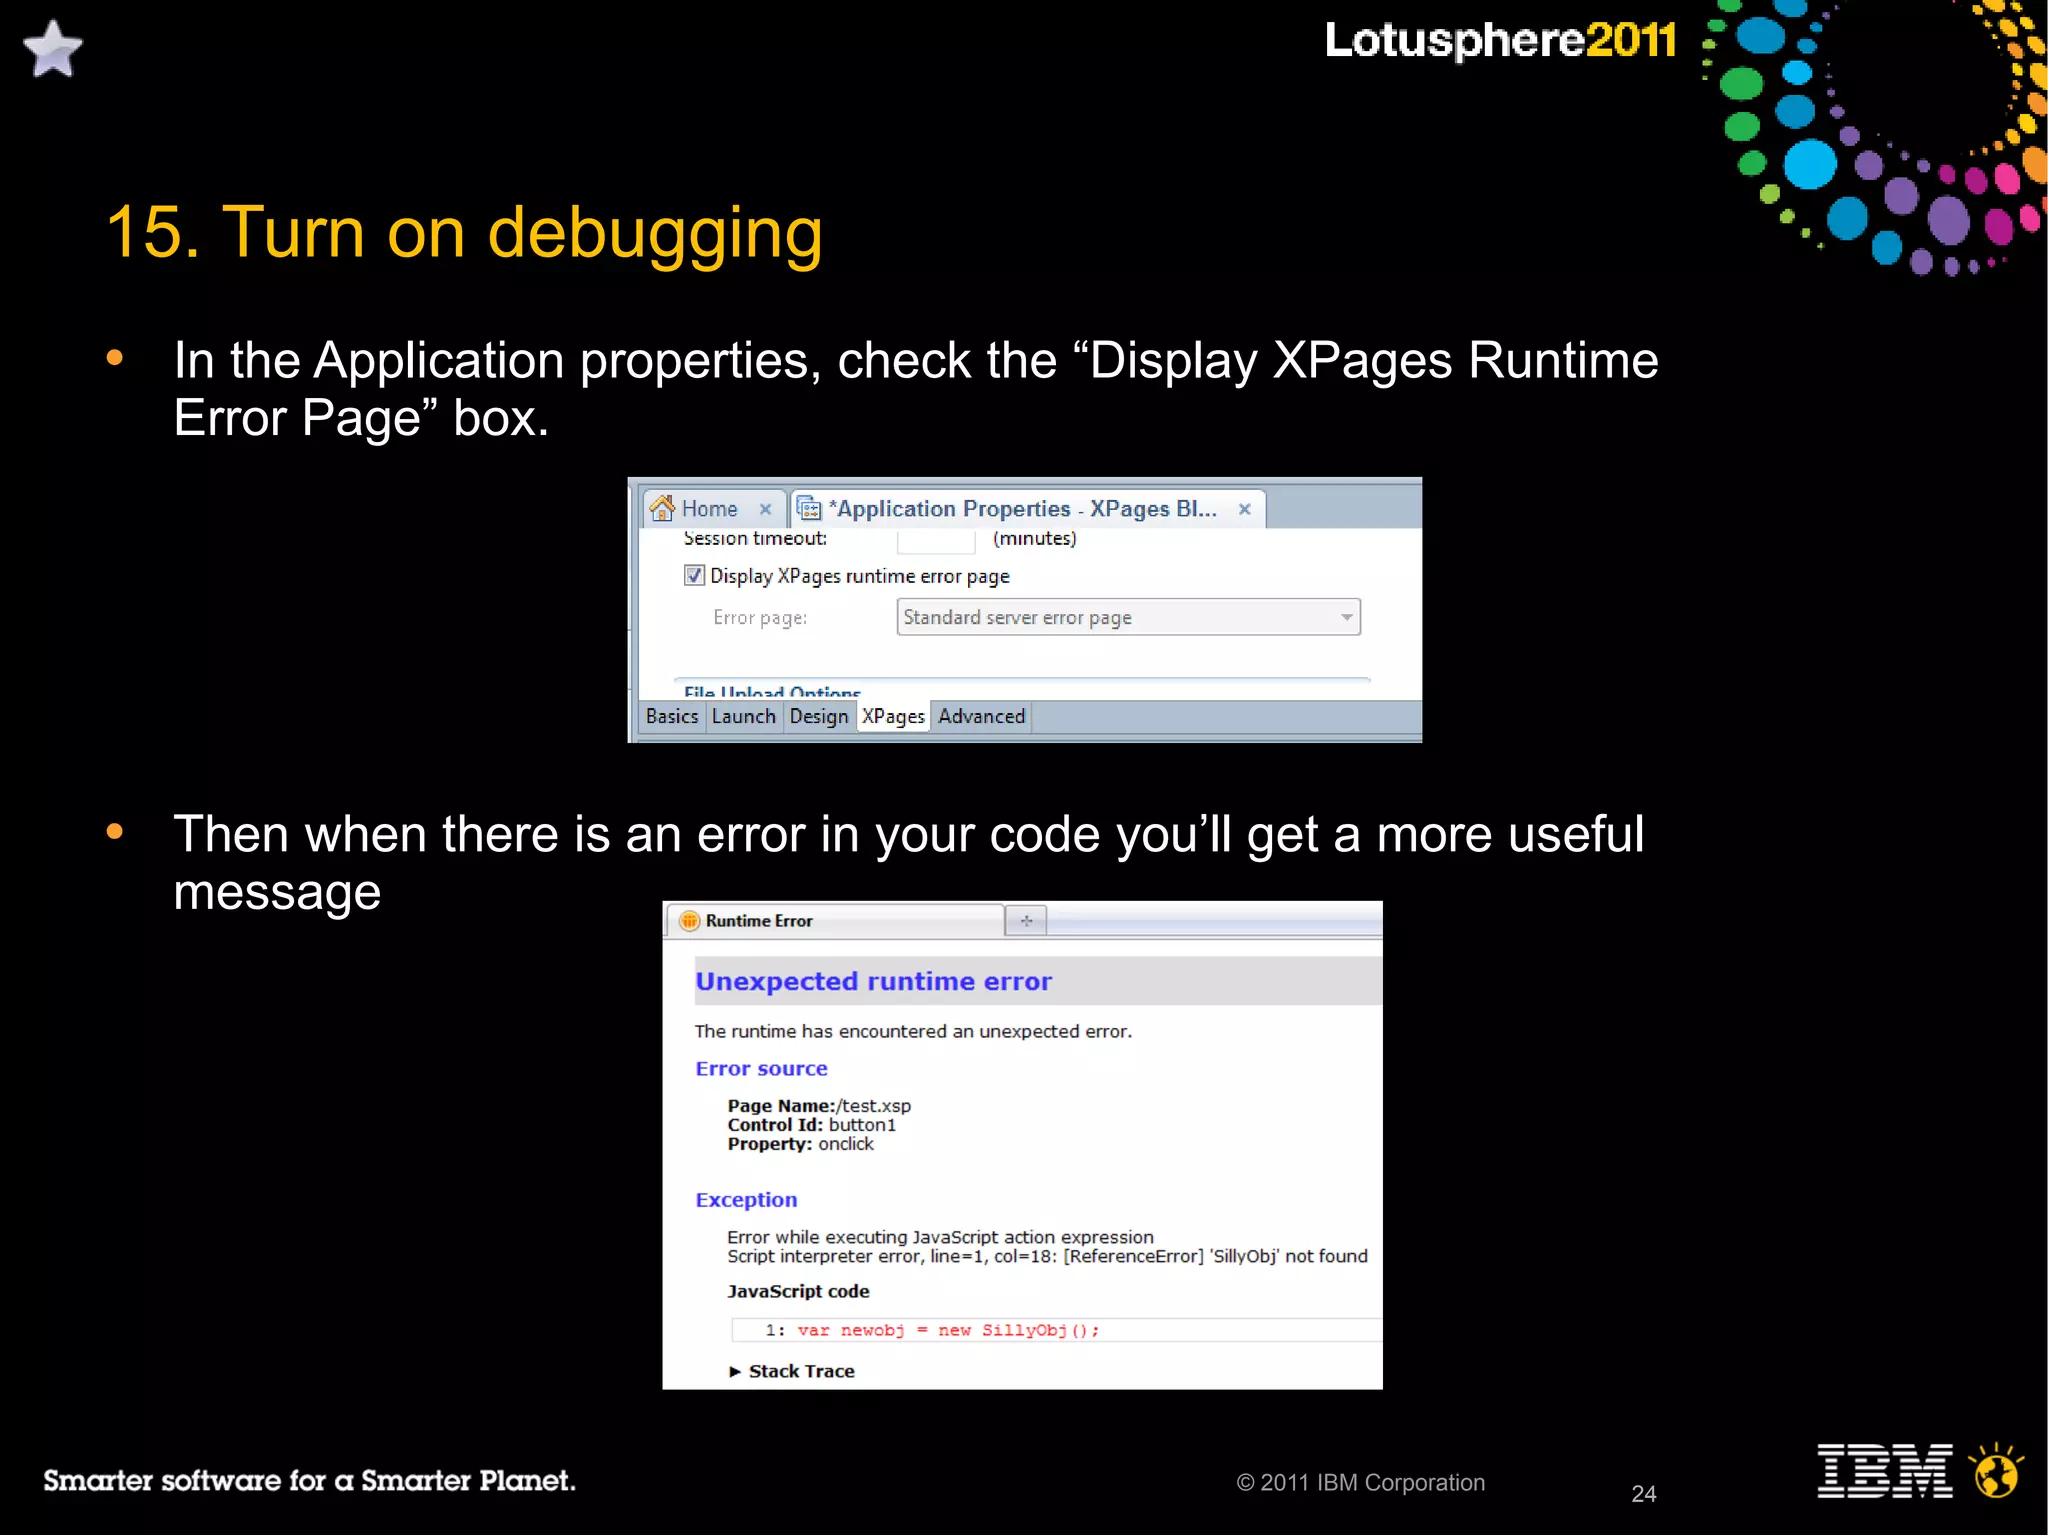Select the Application Properties - XPages tab
The image size is (2048, 1535).
click(1028, 508)
